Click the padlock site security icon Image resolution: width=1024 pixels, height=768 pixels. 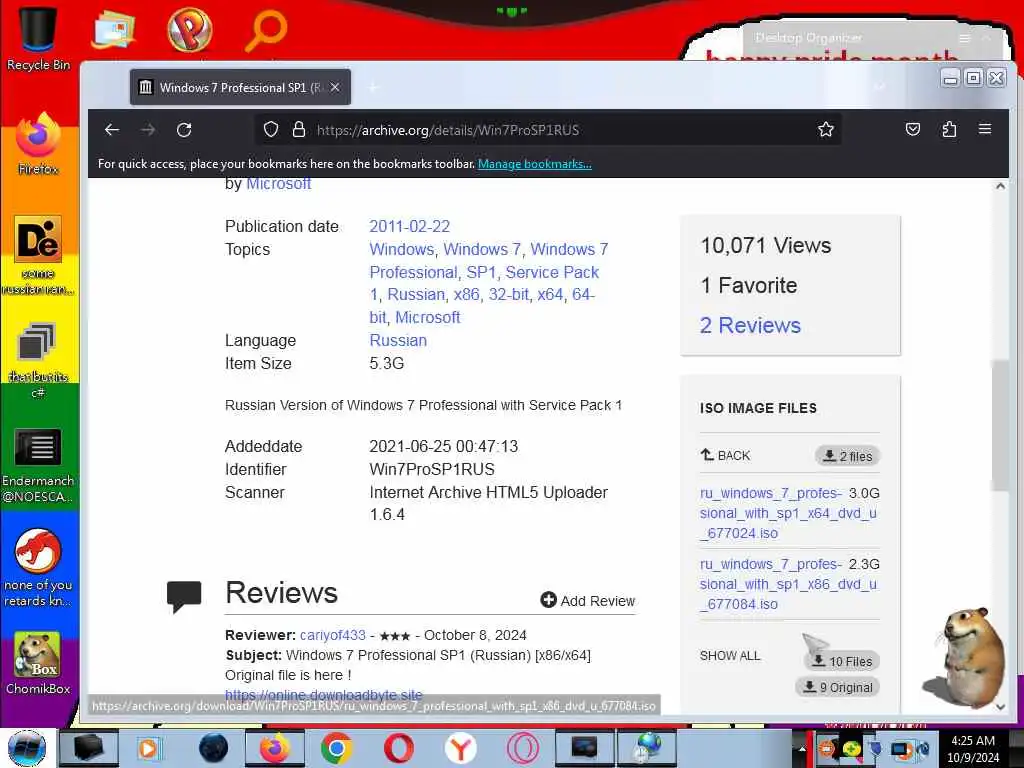[298, 129]
